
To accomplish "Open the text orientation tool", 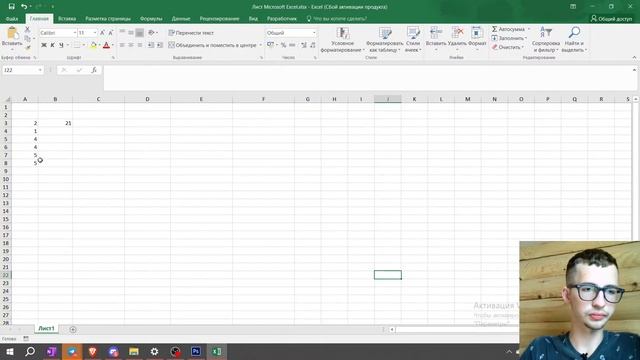I will tap(151, 33).
